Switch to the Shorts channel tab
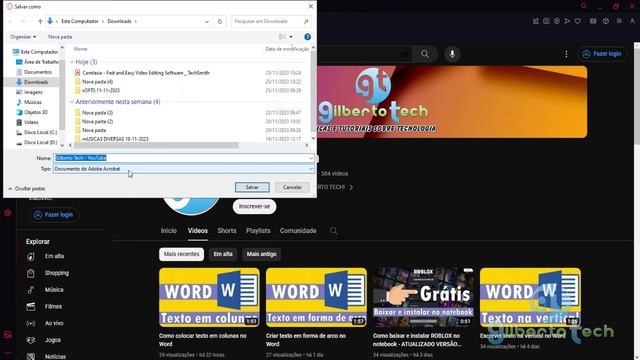640x360 pixels. tap(227, 231)
